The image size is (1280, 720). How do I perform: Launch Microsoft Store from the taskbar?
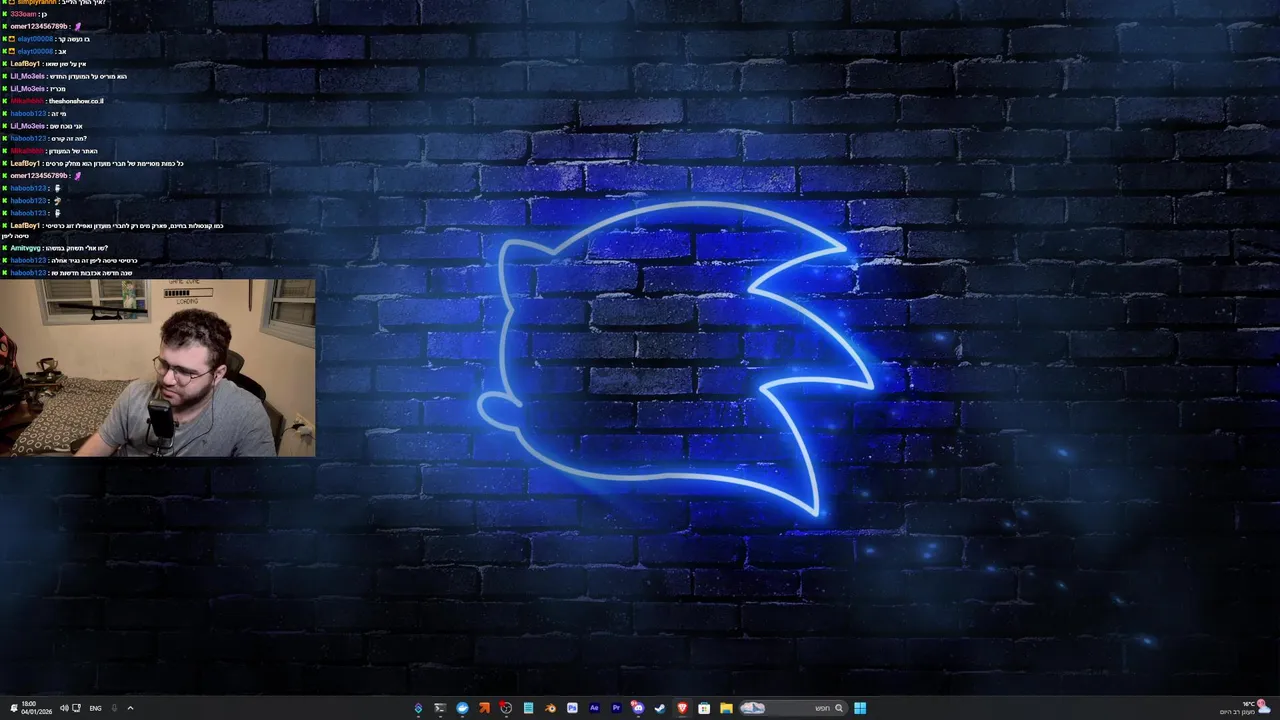(x=704, y=708)
